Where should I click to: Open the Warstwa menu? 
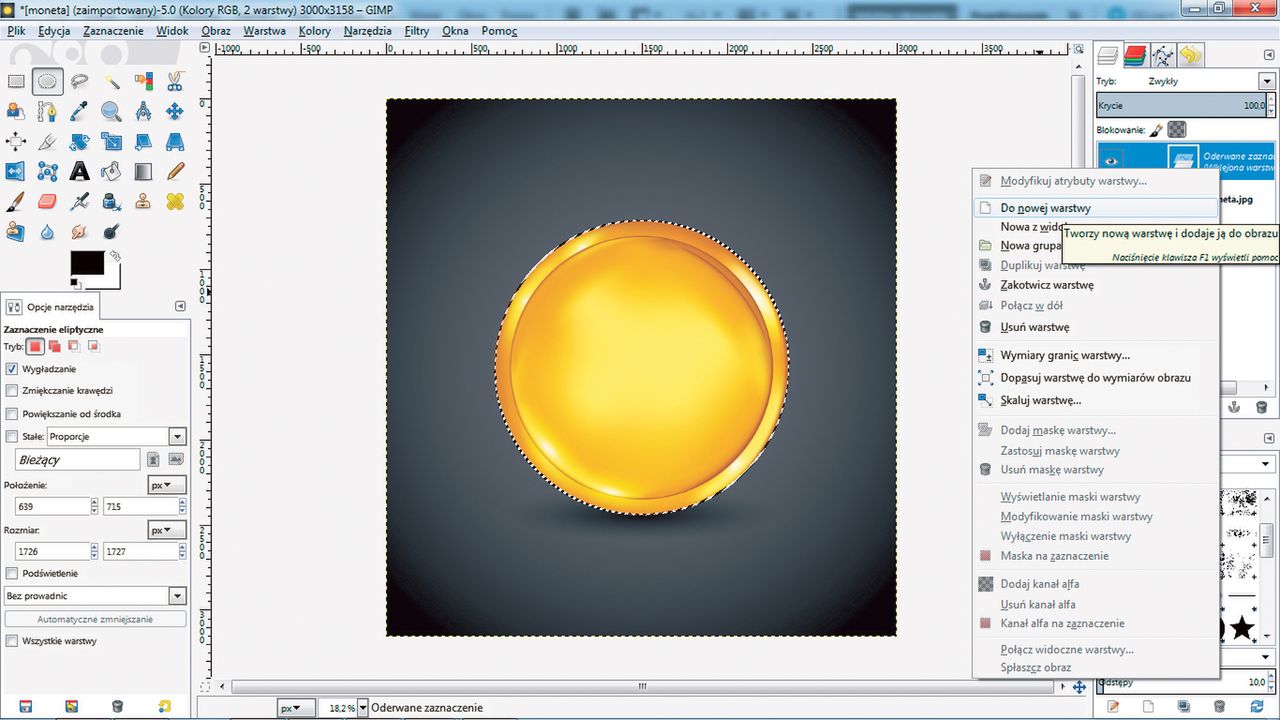[264, 31]
